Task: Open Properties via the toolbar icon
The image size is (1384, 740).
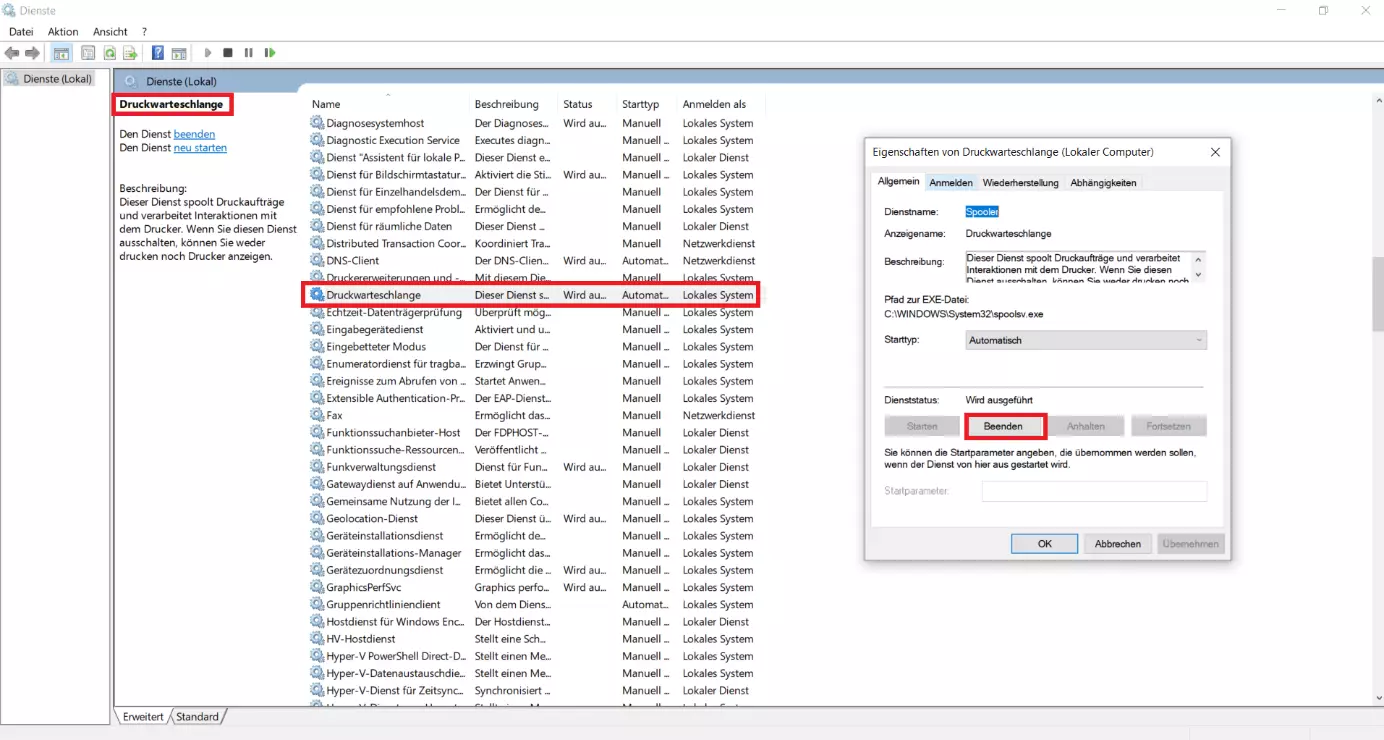Action: coord(88,53)
